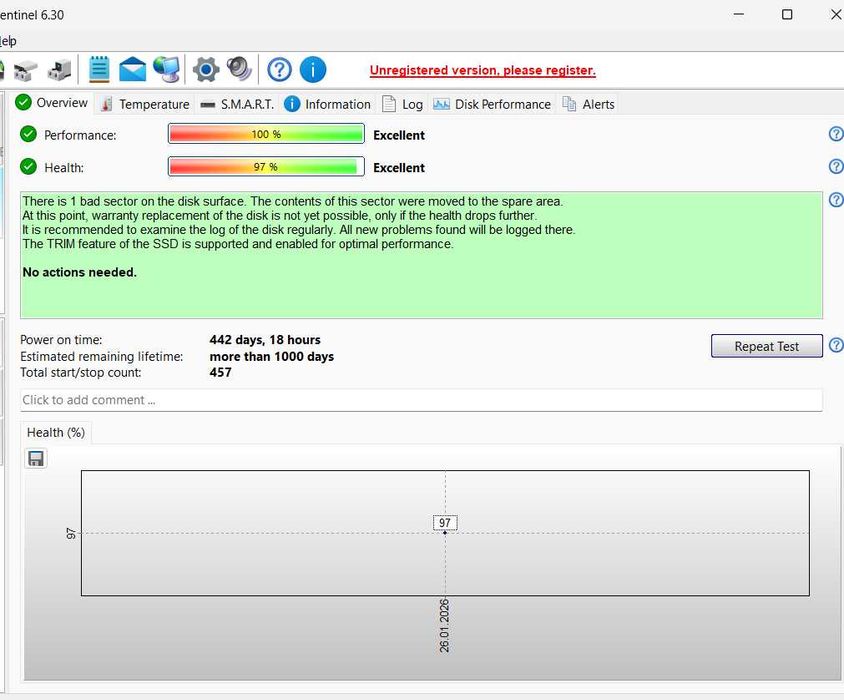Click green check icon next to Performance label
The height and width of the screenshot is (700, 844).
28,134
